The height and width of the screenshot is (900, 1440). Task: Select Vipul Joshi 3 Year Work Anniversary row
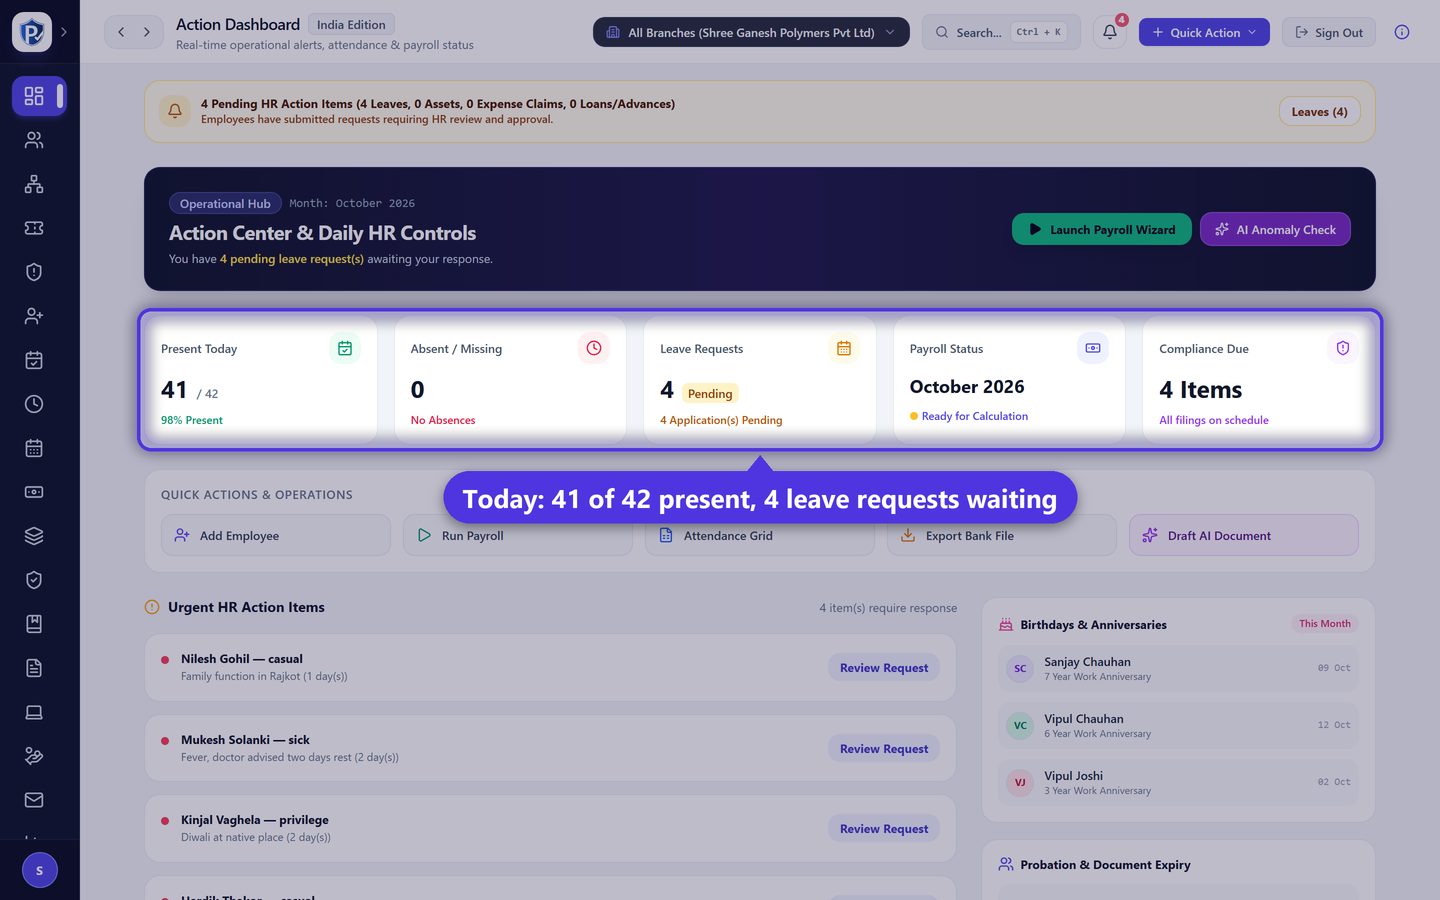pos(1178,782)
